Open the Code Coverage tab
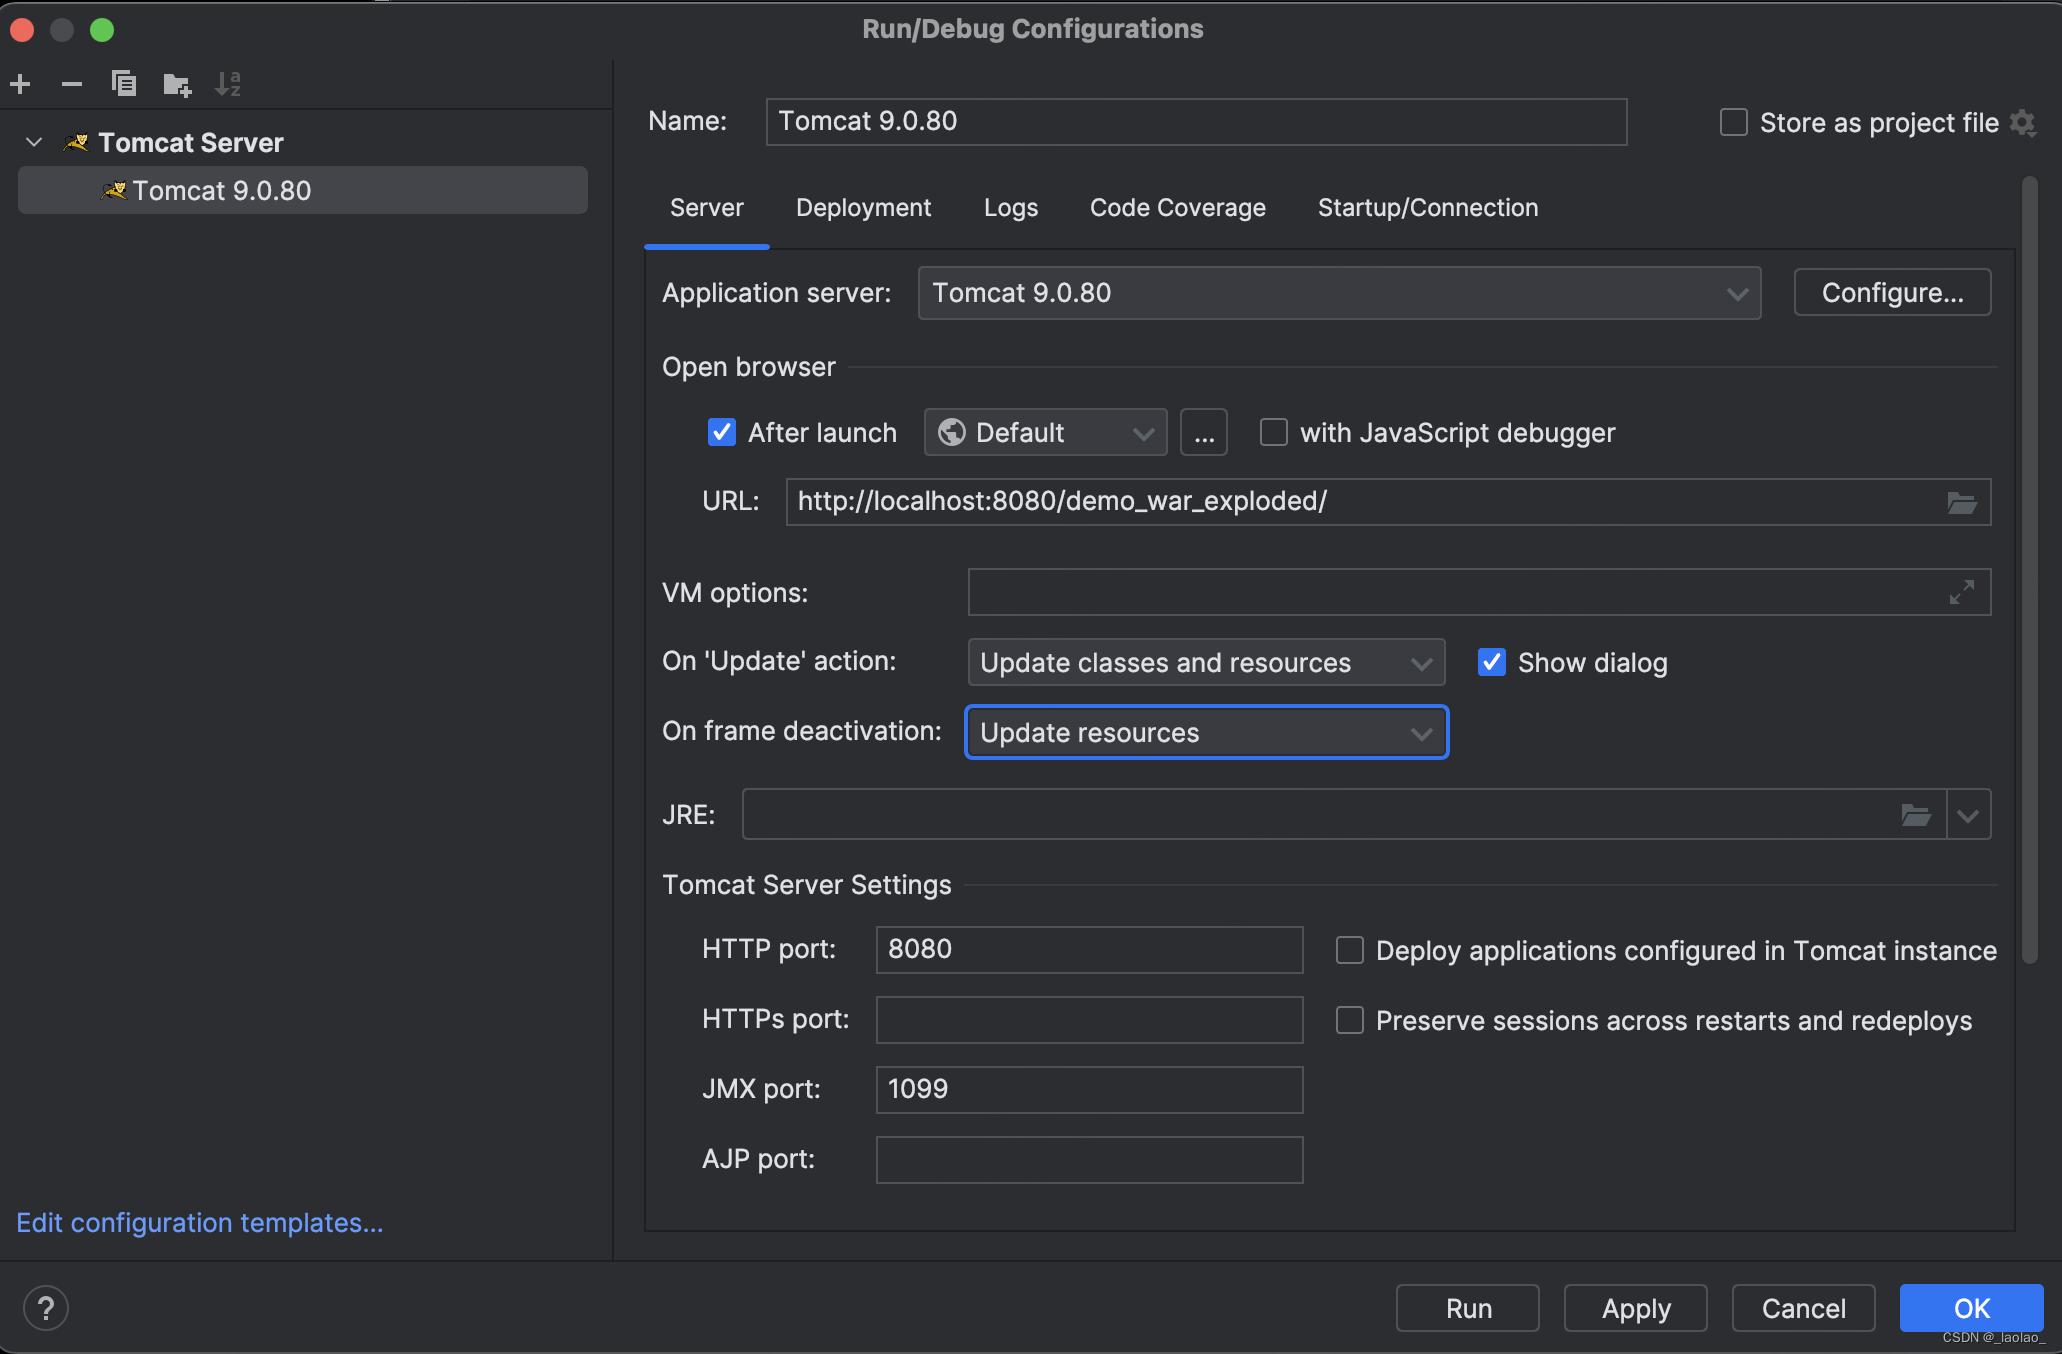The width and height of the screenshot is (2062, 1354). click(x=1177, y=208)
